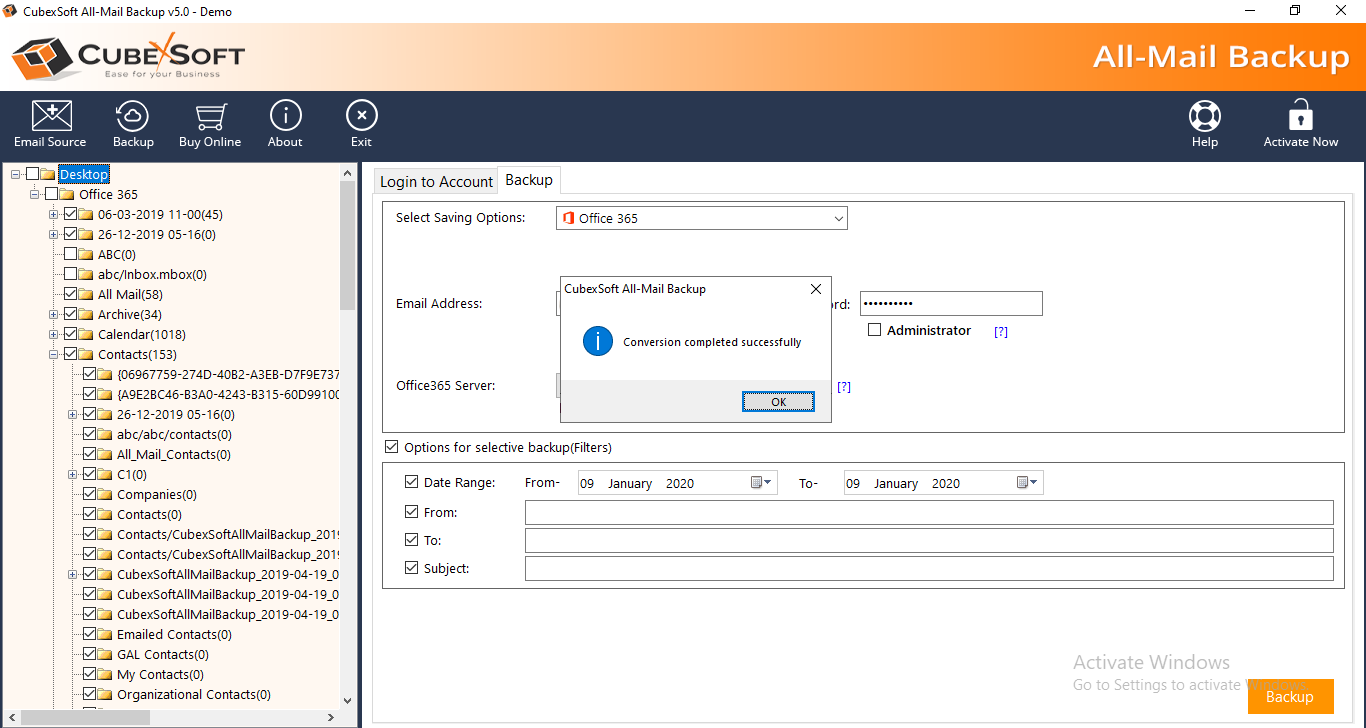Open Buy Online shopping cart
This screenshot has width=1366, height=728.
(x=210, y=124)
